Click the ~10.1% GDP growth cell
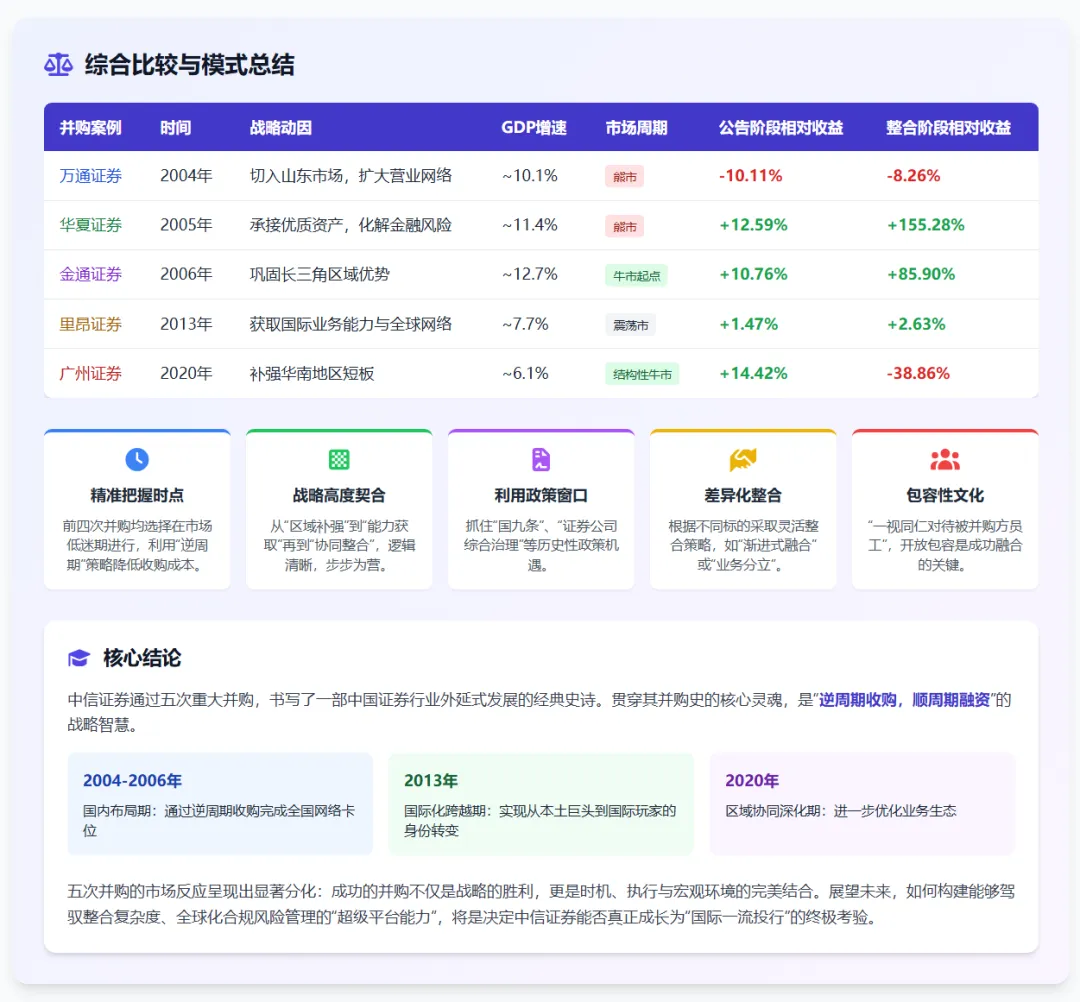Image resolution: width=1080 pixels, height=1002 pixels. point(529,176)
